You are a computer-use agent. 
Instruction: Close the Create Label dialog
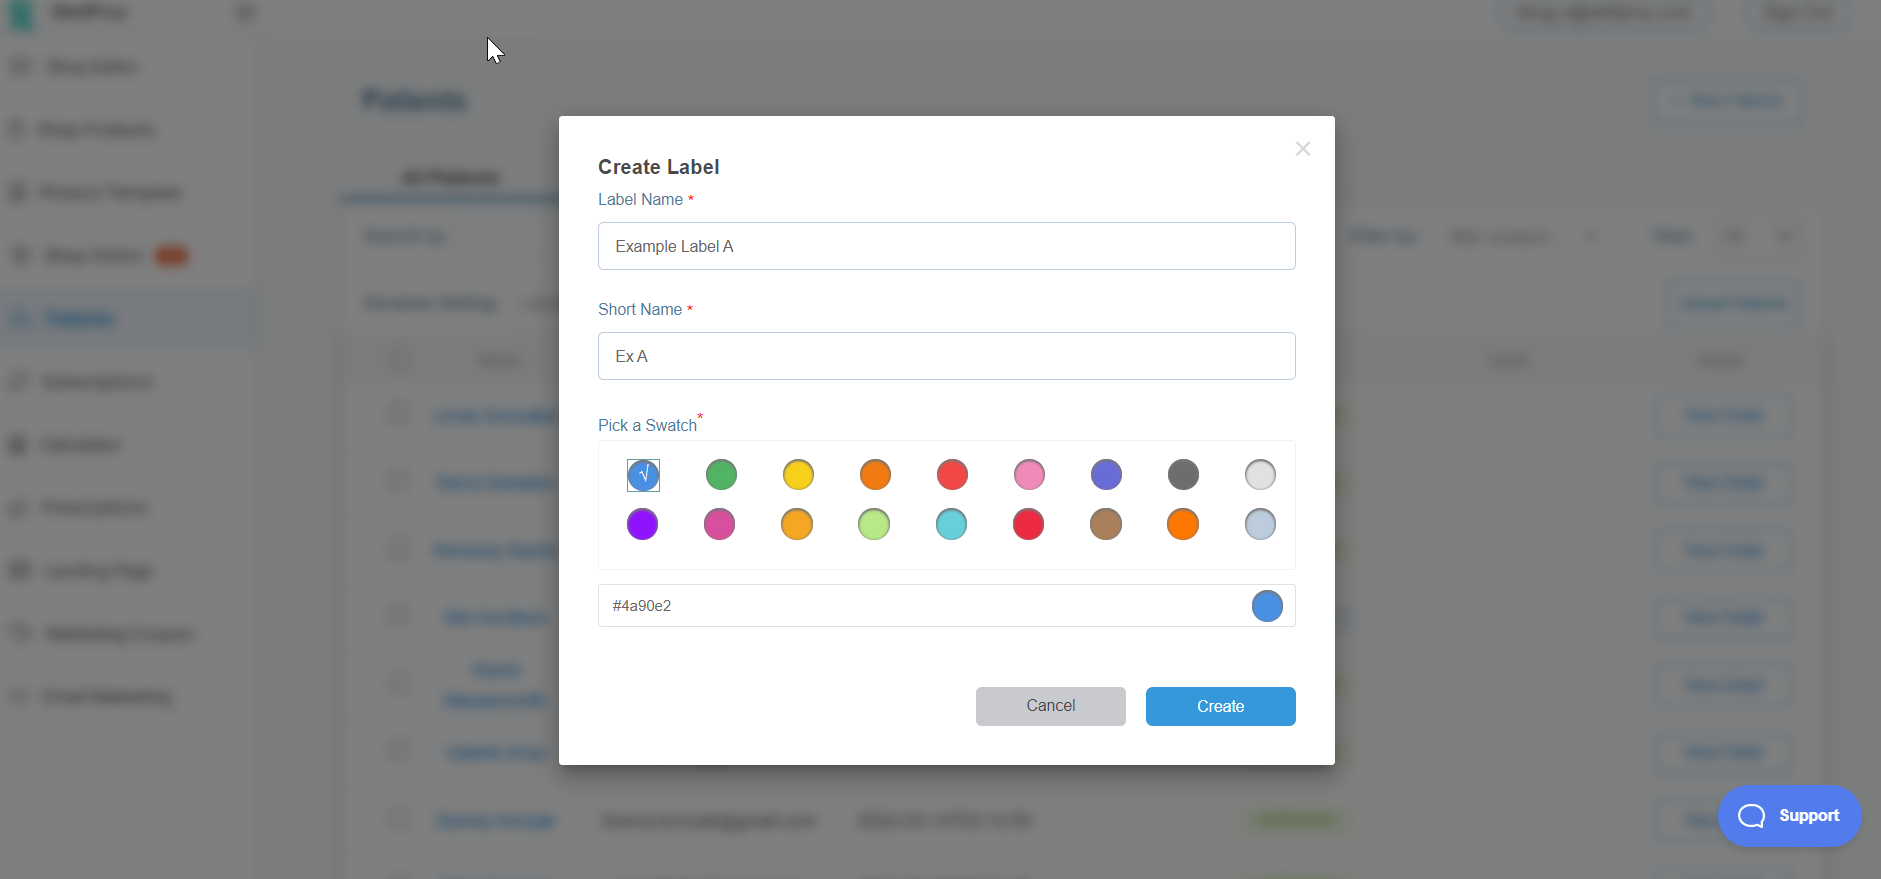1302,149
